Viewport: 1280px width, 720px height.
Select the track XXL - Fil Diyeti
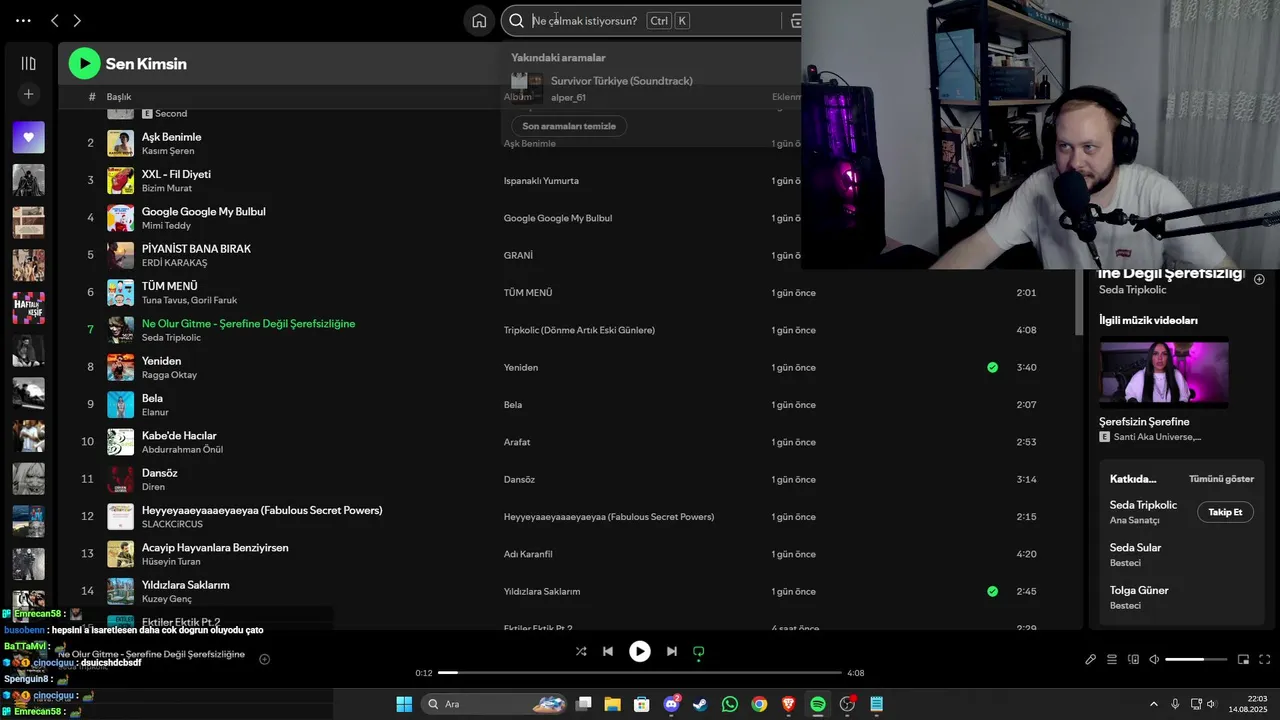176,174
